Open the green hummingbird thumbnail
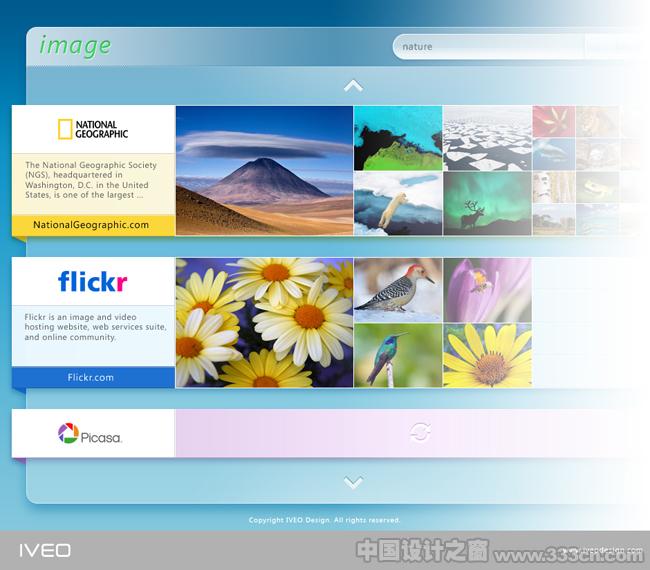Image resolution: width=650 pixels, height=570 pixels. pyautogui.click(x=398, y=356)
